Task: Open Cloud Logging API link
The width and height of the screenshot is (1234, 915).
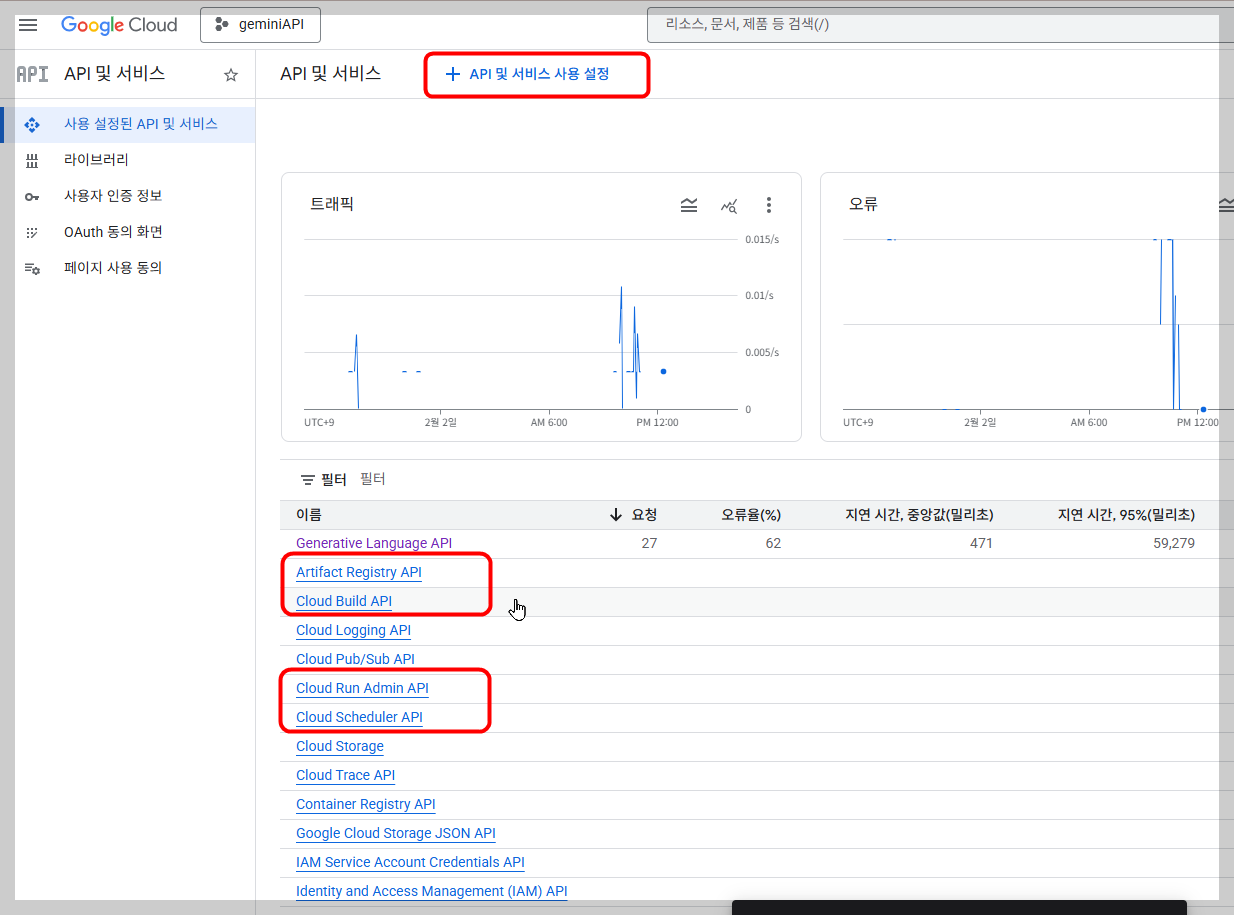Action: pos(354,630)
